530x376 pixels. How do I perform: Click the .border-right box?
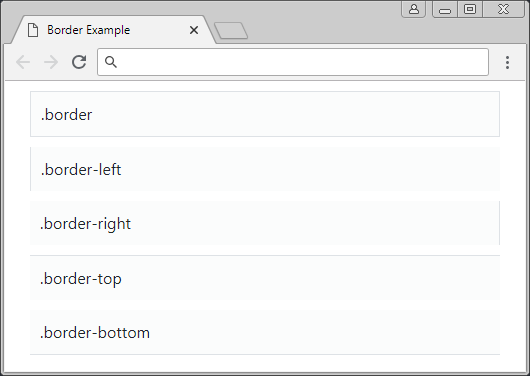[265, 223]
